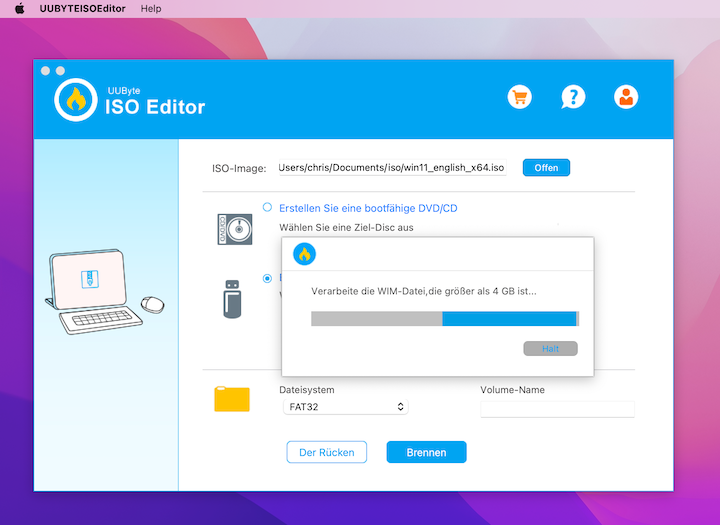Click the Volume-Name input field
The height and width of the screenshot is (525, 720).
click(x=557, y=409)
